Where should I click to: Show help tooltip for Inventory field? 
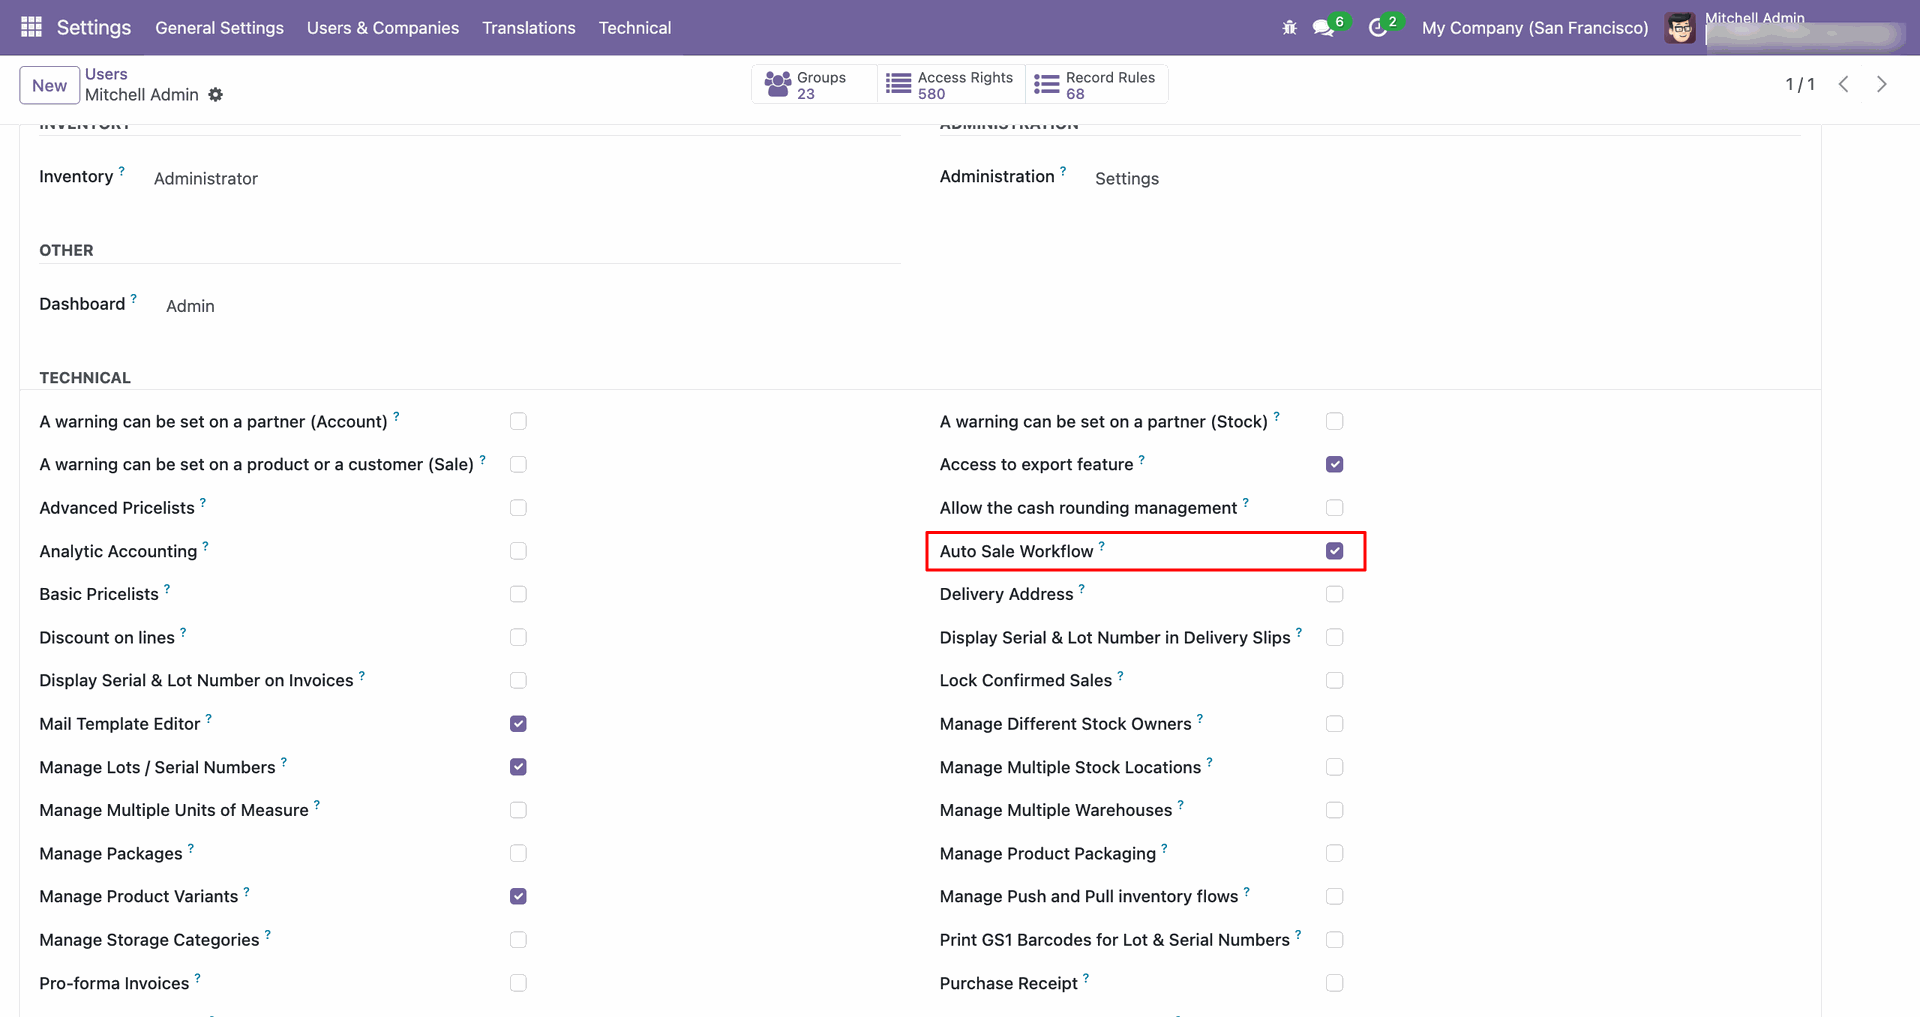pyautogui.click(x=122, y=171)
